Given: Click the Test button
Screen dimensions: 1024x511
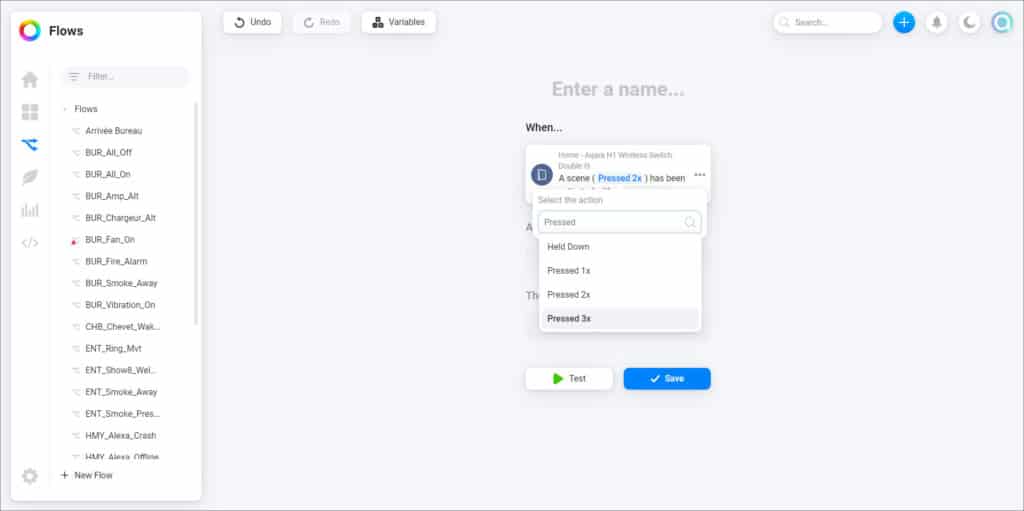Looking at the screenshot, I should point(569,379).
